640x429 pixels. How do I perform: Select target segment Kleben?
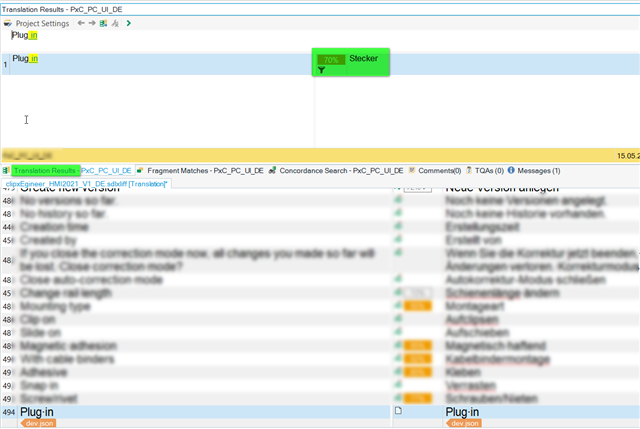coord(463,372)
